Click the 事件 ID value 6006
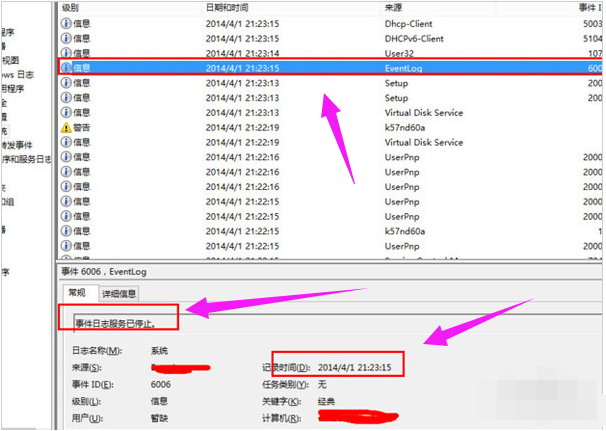The height and width of the screenshot is (431, 606). 162,383
